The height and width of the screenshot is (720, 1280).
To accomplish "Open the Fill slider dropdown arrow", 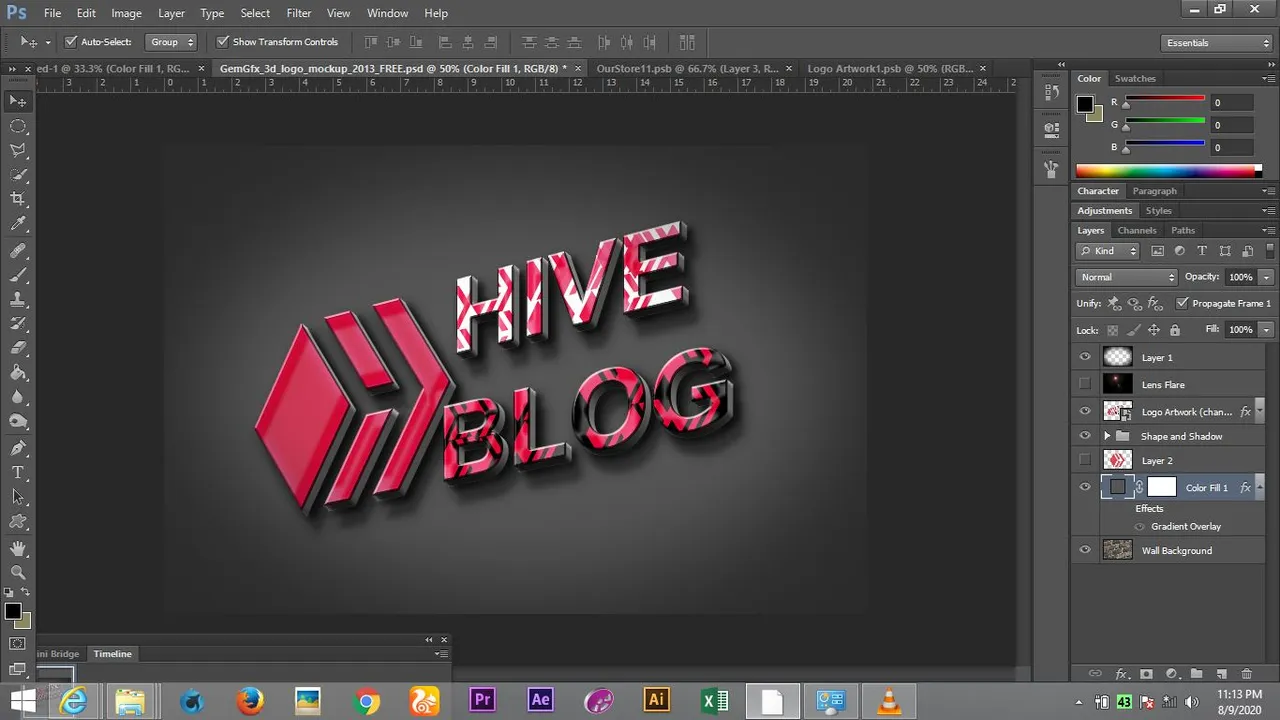I will [1266, 329].
